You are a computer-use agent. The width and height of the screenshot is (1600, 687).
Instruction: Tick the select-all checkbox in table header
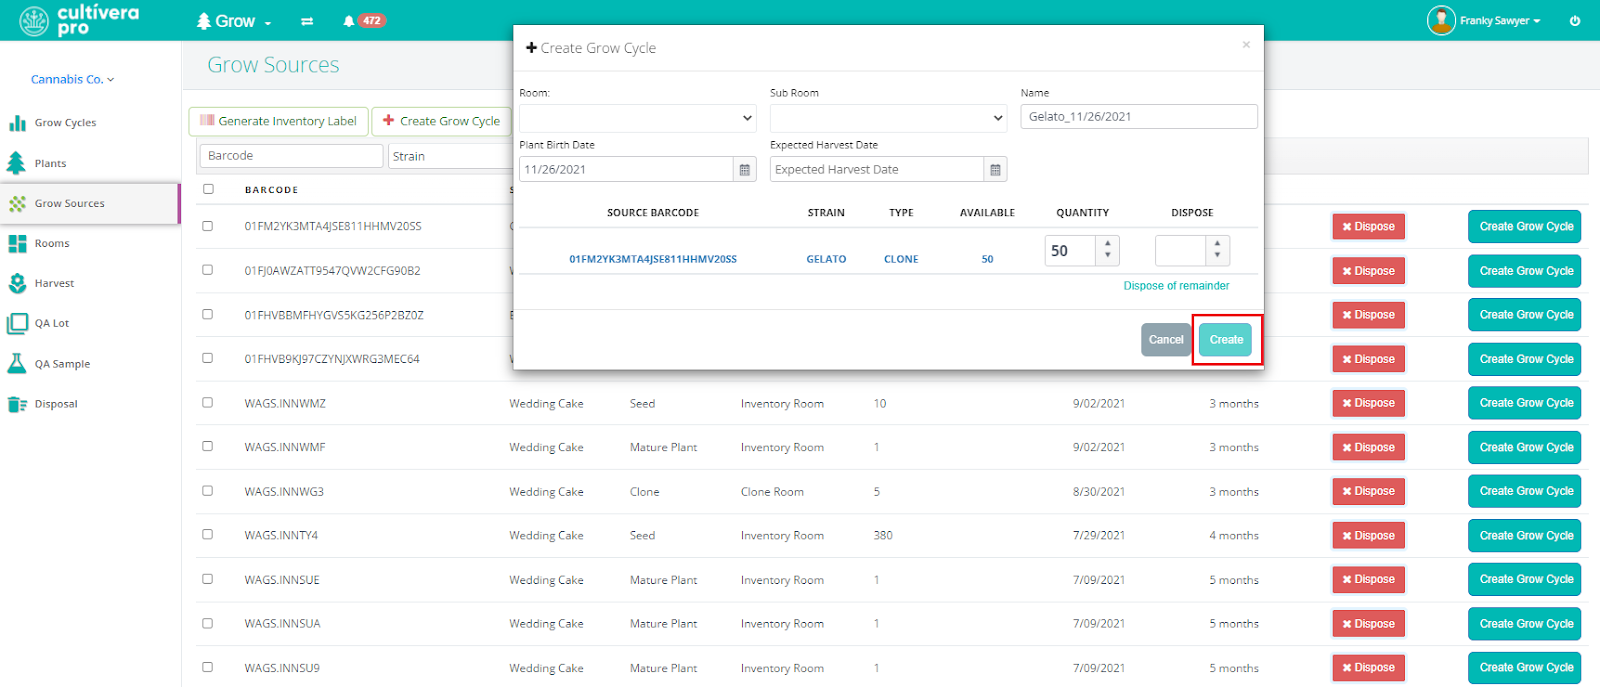(208, 189)
